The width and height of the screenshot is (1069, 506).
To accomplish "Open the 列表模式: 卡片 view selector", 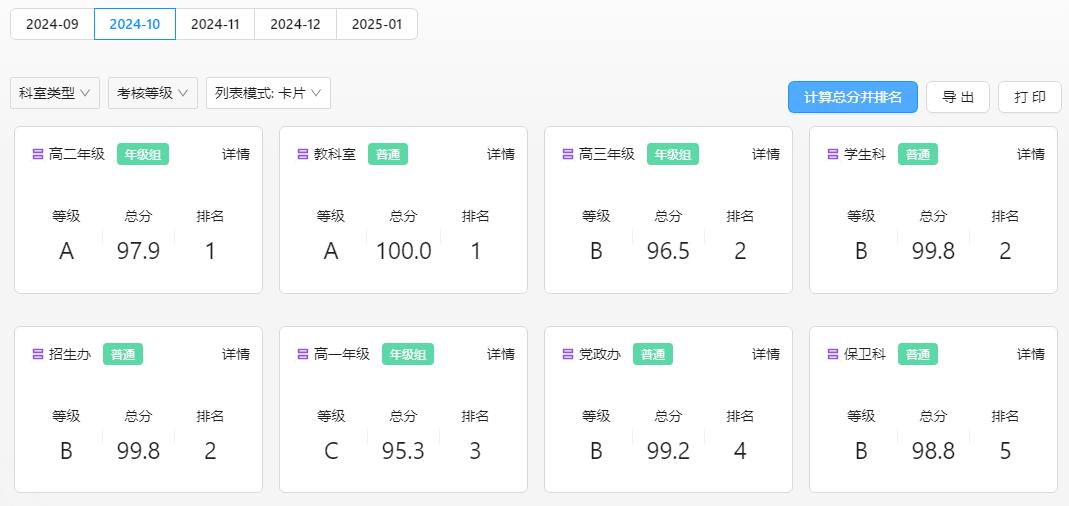I will pyautogui.click(x=268, y=93).
